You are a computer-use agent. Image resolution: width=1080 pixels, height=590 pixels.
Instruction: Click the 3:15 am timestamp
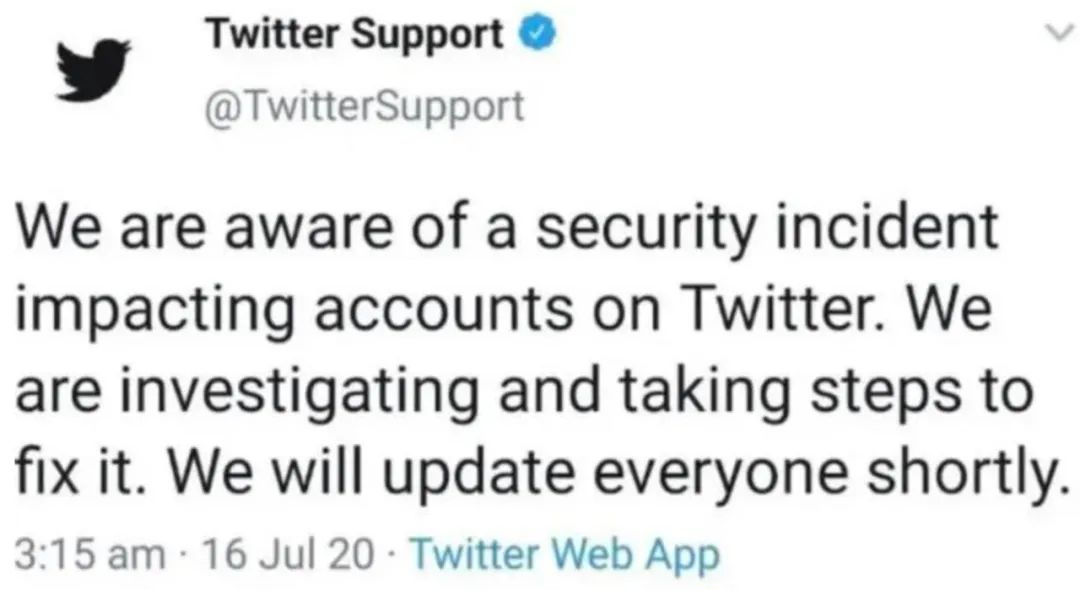[90, 555]
